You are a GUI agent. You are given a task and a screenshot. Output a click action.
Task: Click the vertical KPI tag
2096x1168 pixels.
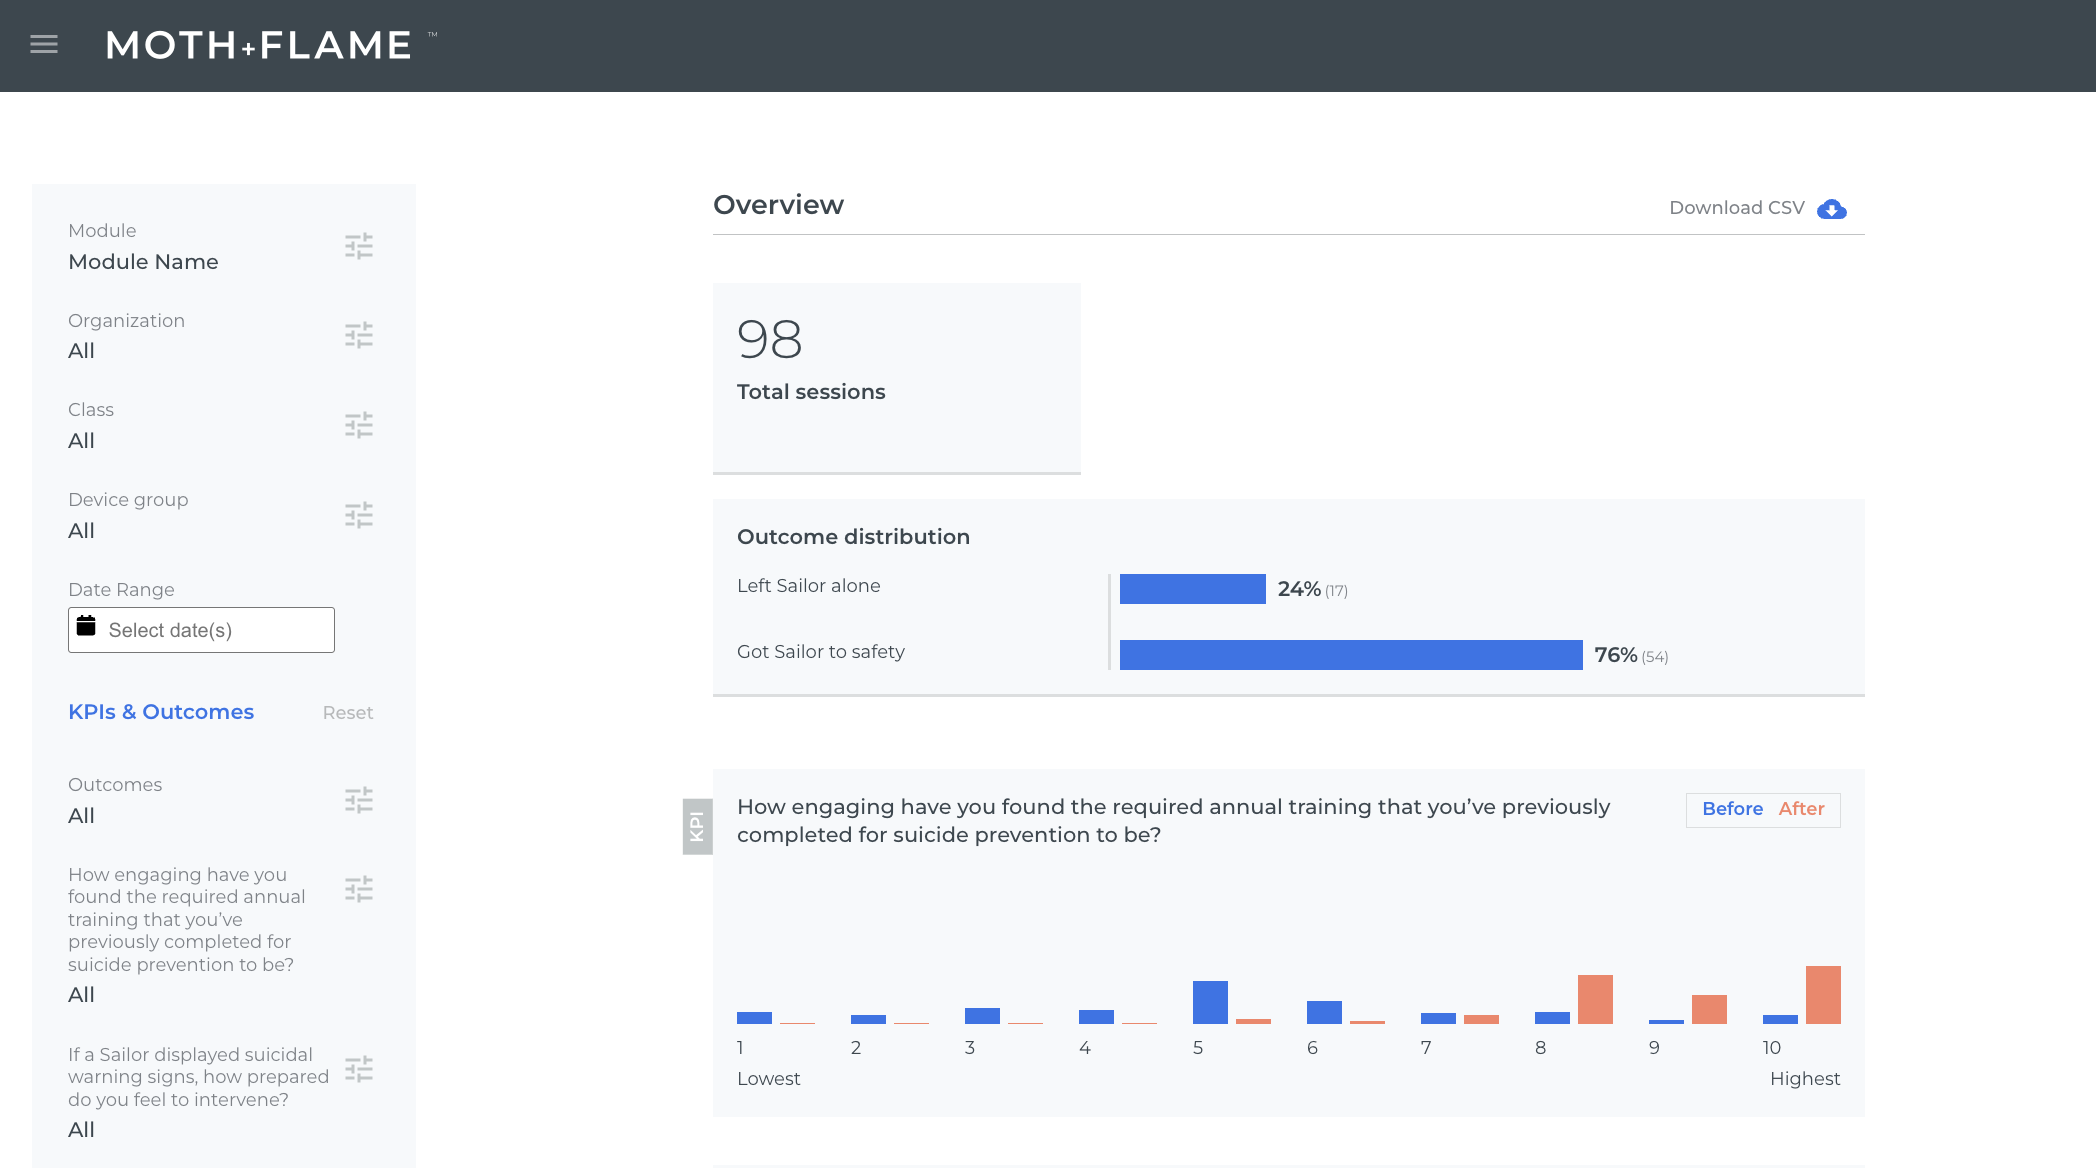coord(697,826)
